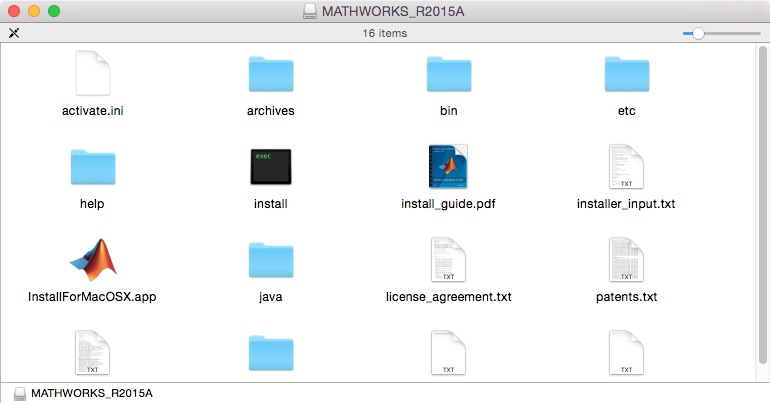Select the installer_input.txt file icon
Image resolution: width=770 pixels, height=405 pixels.
click(x=626, y=166)
